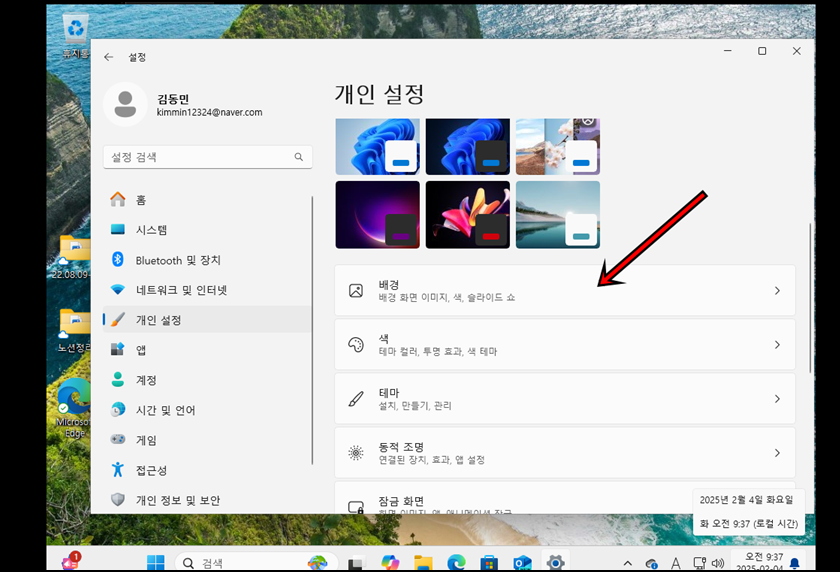The width and height of the screenshot is (840, 572).
Task: Expand the 테마 row chevron
Action: tap(777, 398)
